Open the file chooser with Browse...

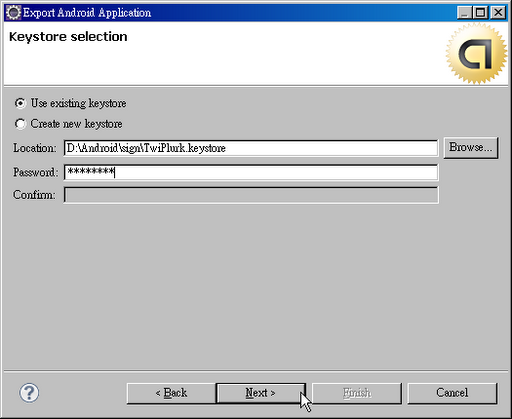click(470, 148)
